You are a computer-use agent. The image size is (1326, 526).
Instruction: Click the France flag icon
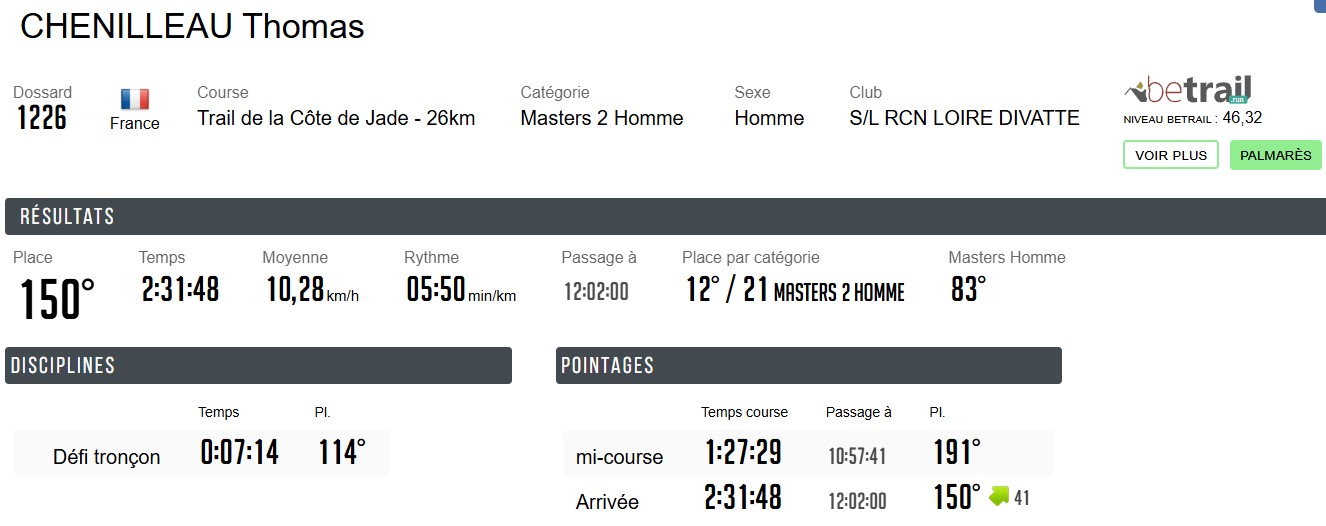pos(135,99)
